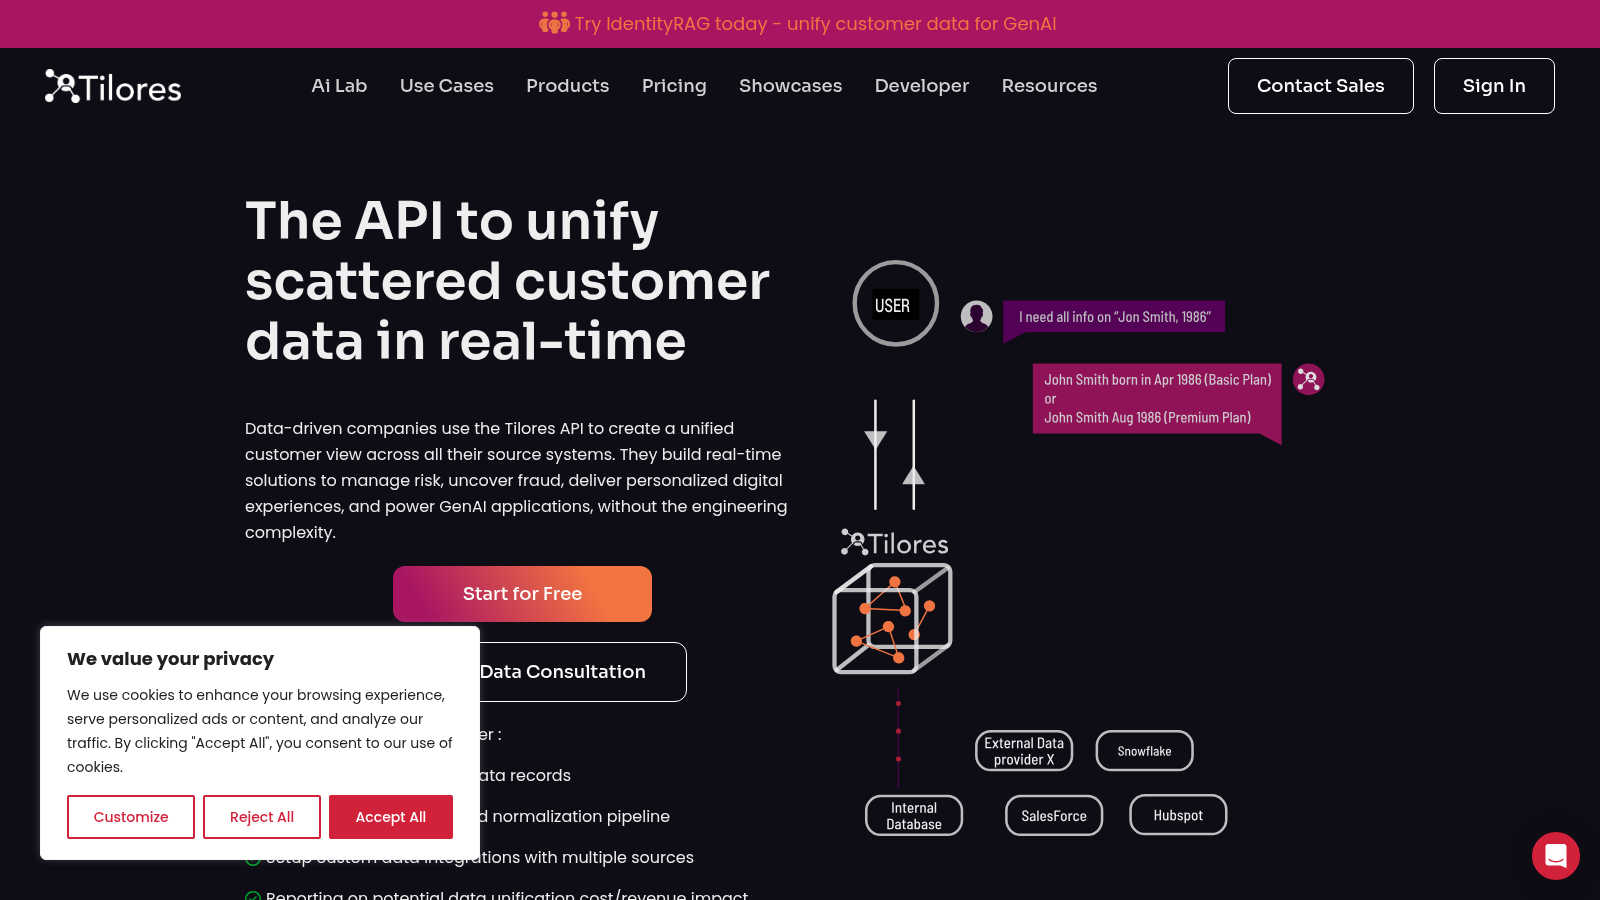Open the Showcases menu

790,86
